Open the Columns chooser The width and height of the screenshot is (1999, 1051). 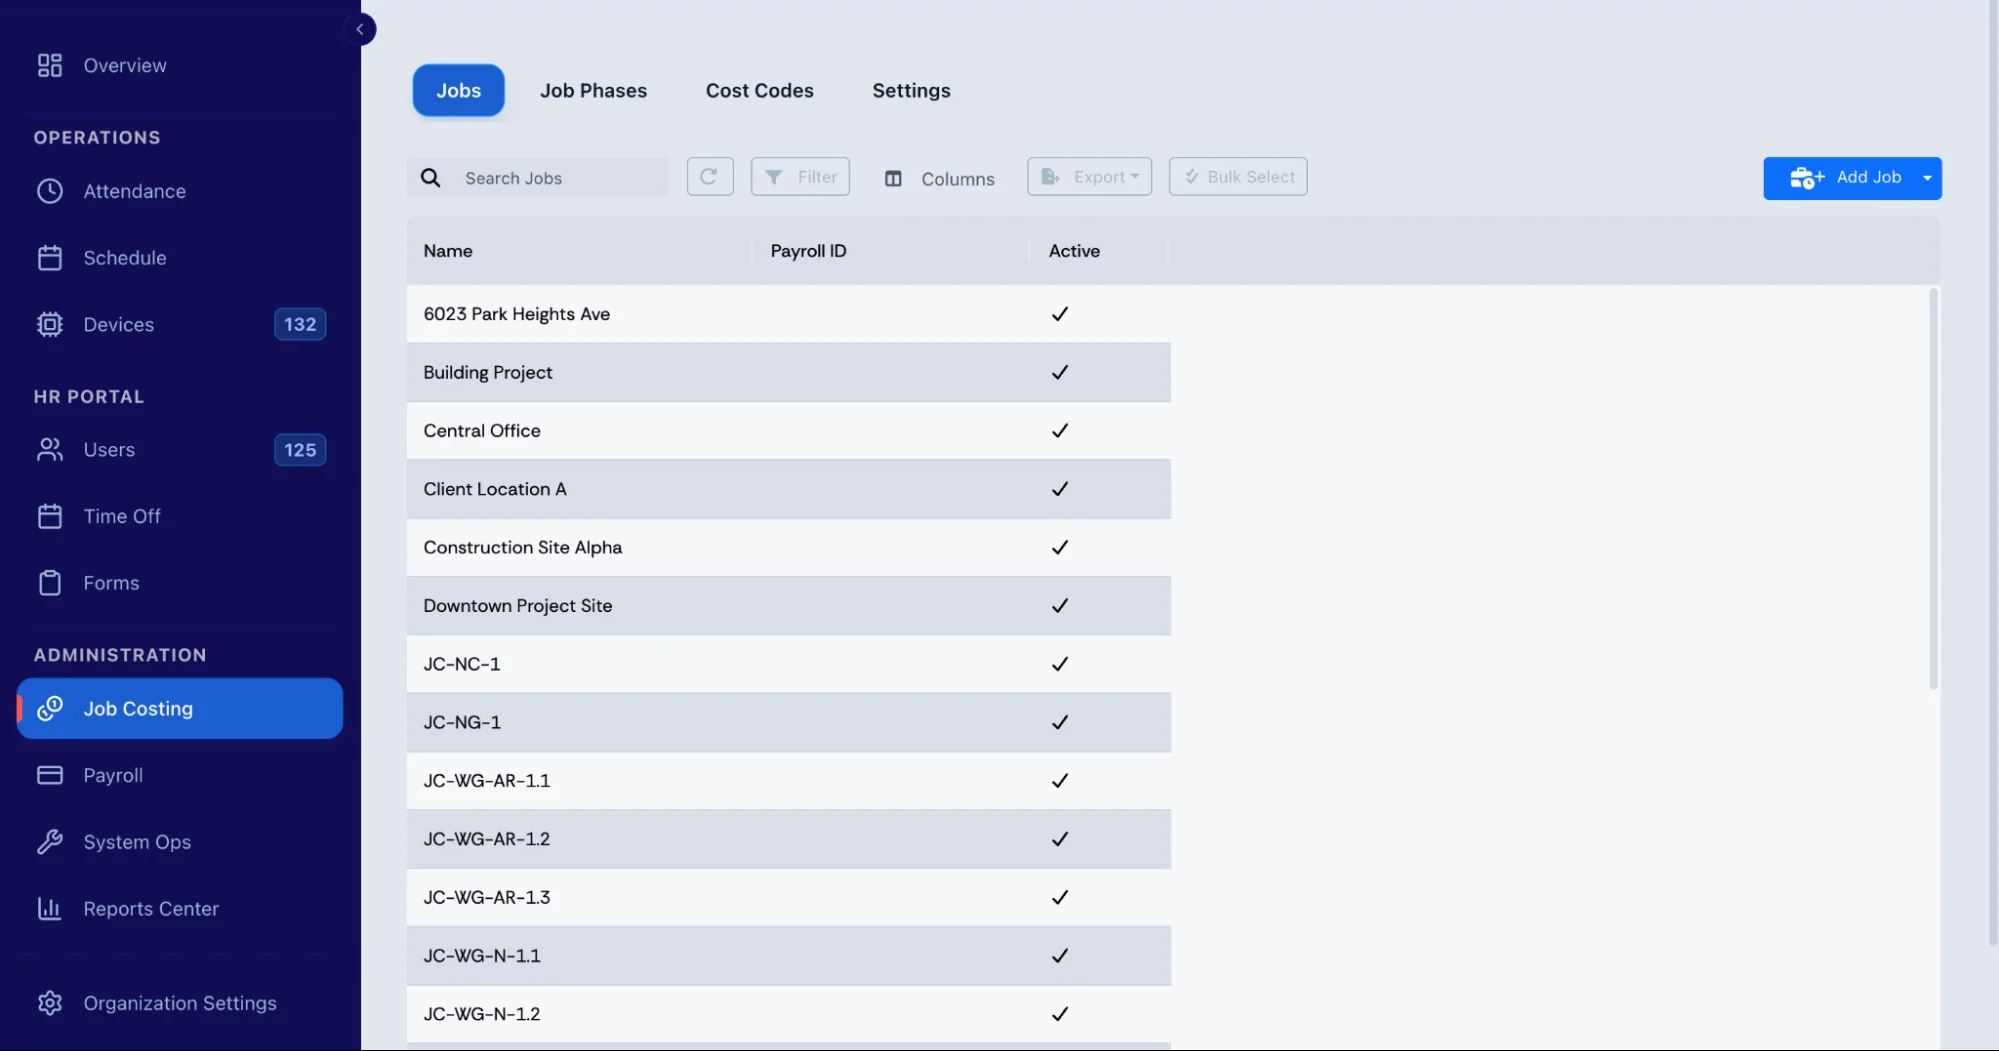click(939, 178)
